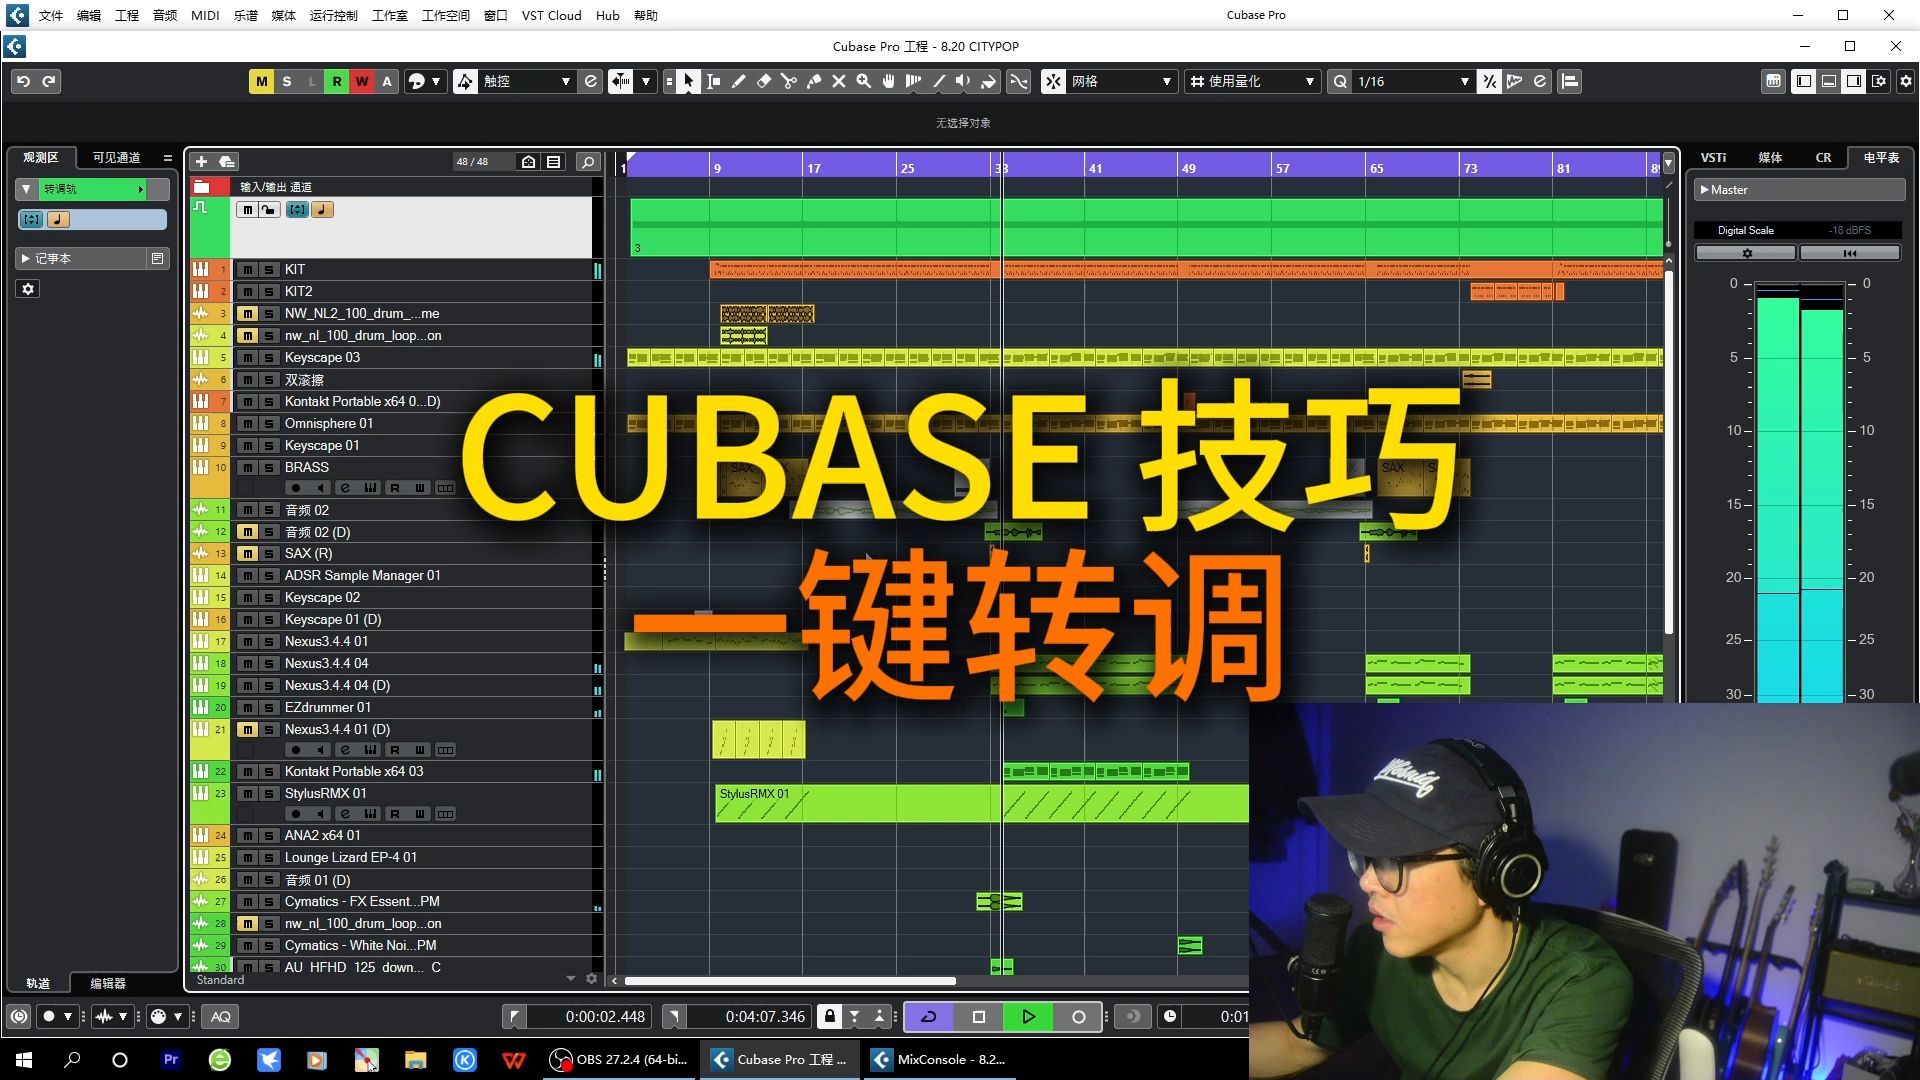
Task: Select the Zoom magnifier tool
Action: [864, 82]
